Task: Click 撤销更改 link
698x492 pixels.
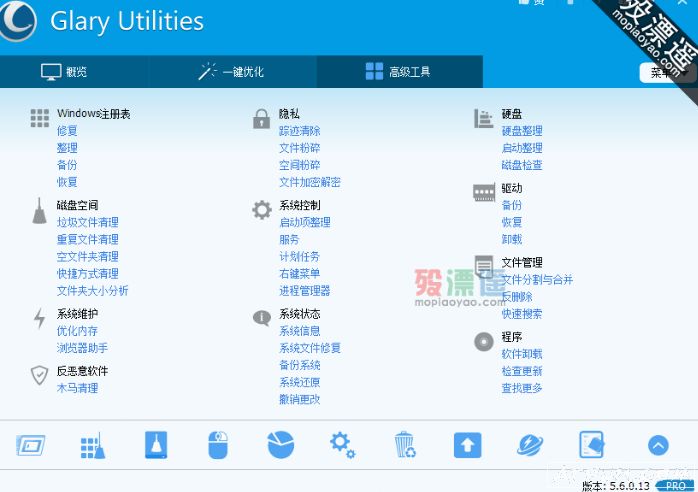Action: [300, 399]
